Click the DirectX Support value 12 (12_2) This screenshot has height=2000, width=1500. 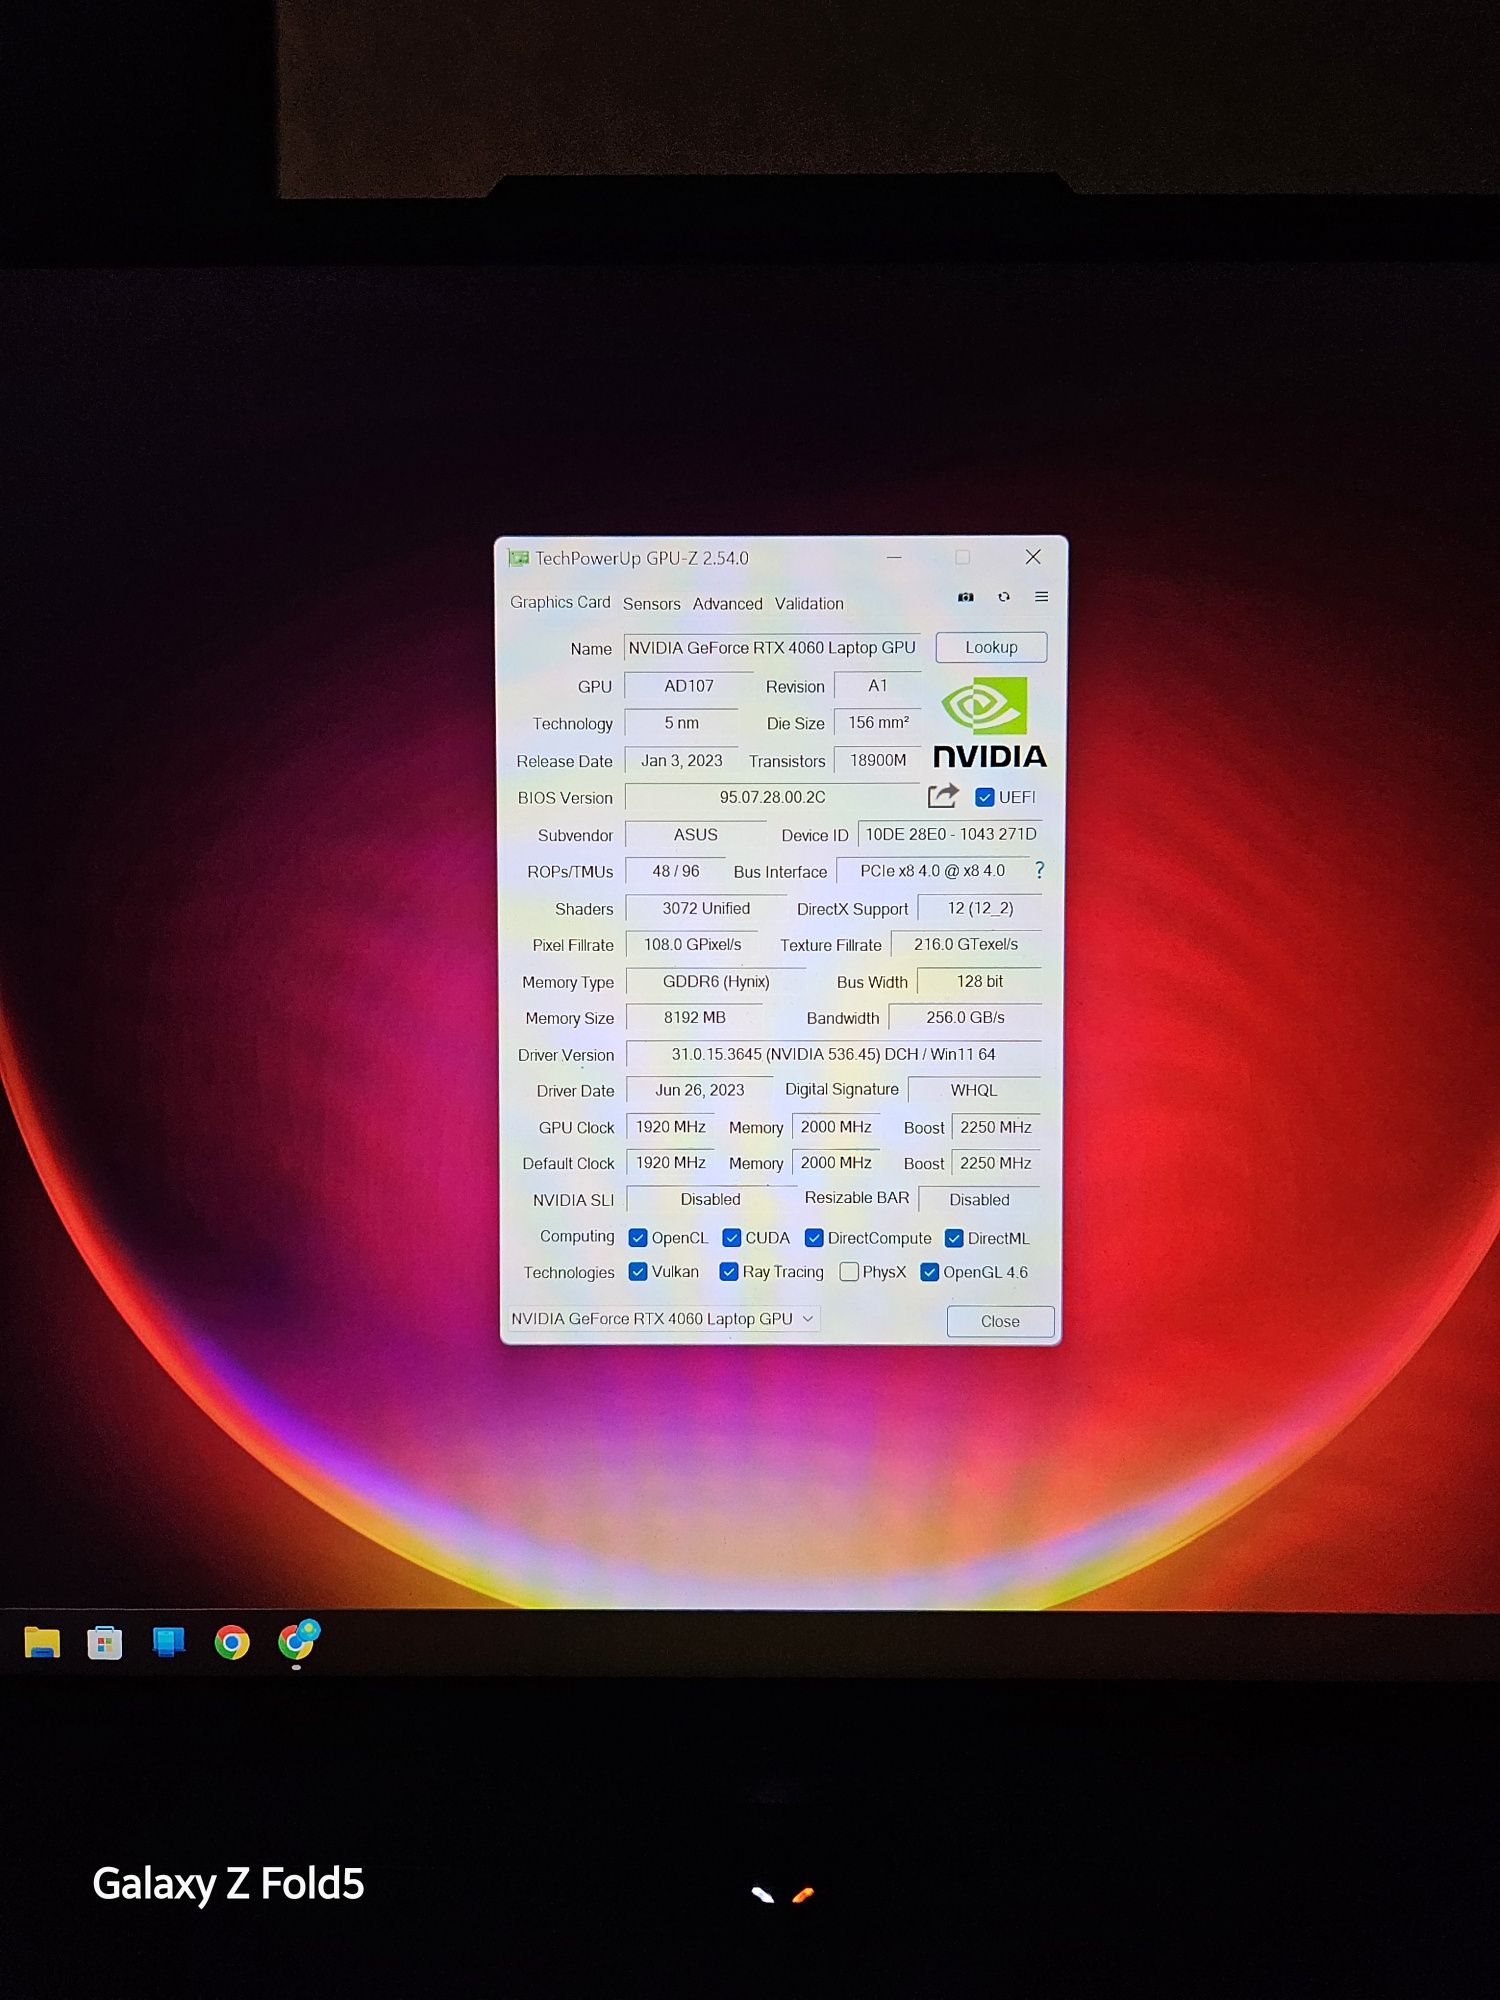(980, 908)
